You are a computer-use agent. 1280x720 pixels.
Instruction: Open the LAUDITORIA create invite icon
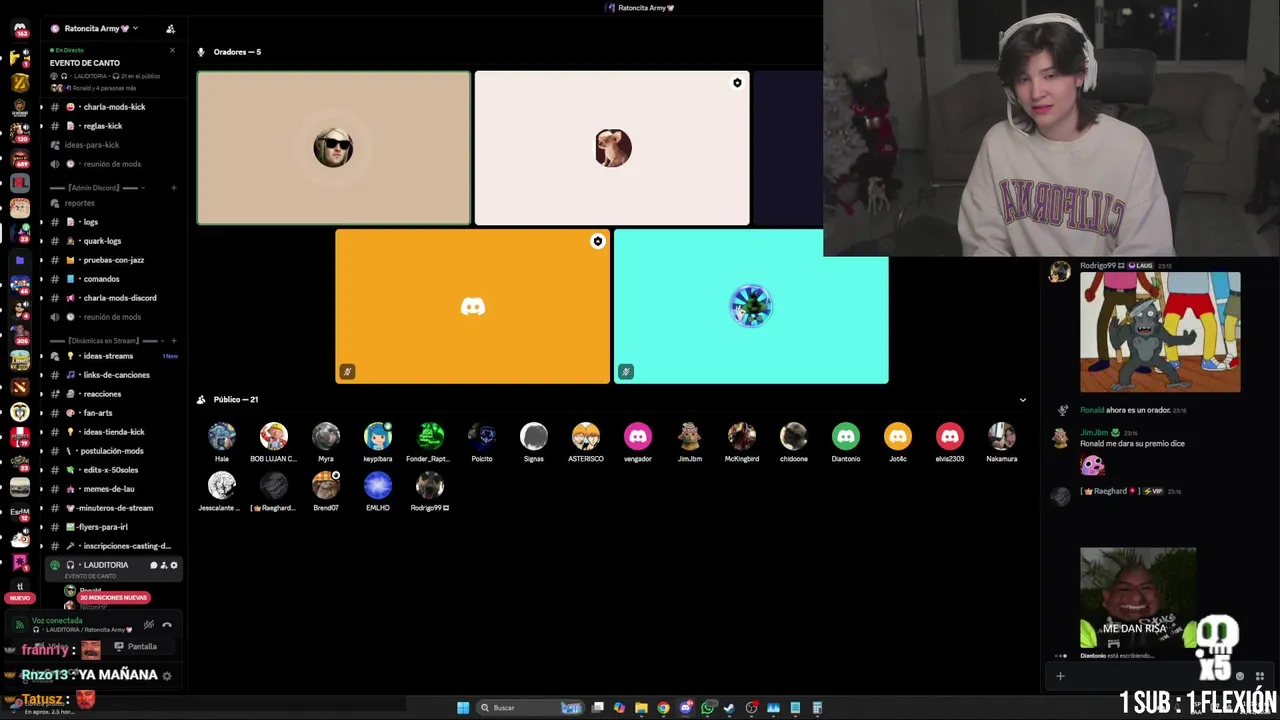point(164,565)
